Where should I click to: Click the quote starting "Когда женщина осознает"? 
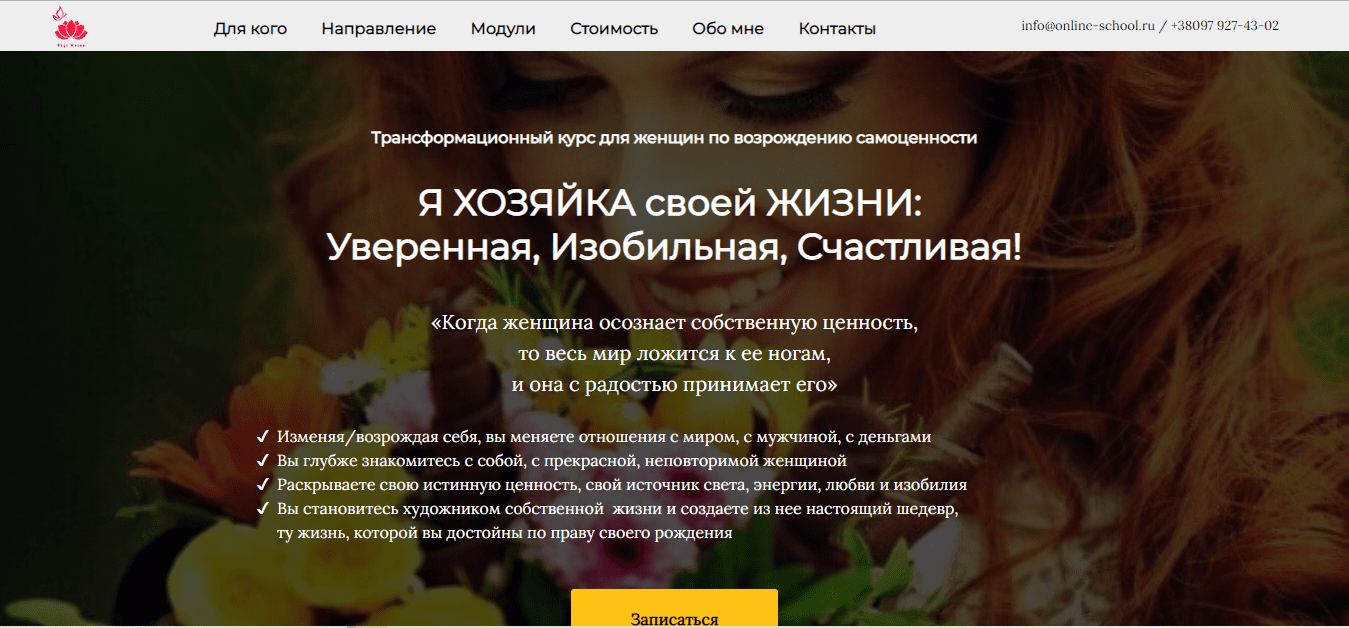pyautogui.click(x=674, y=323)
